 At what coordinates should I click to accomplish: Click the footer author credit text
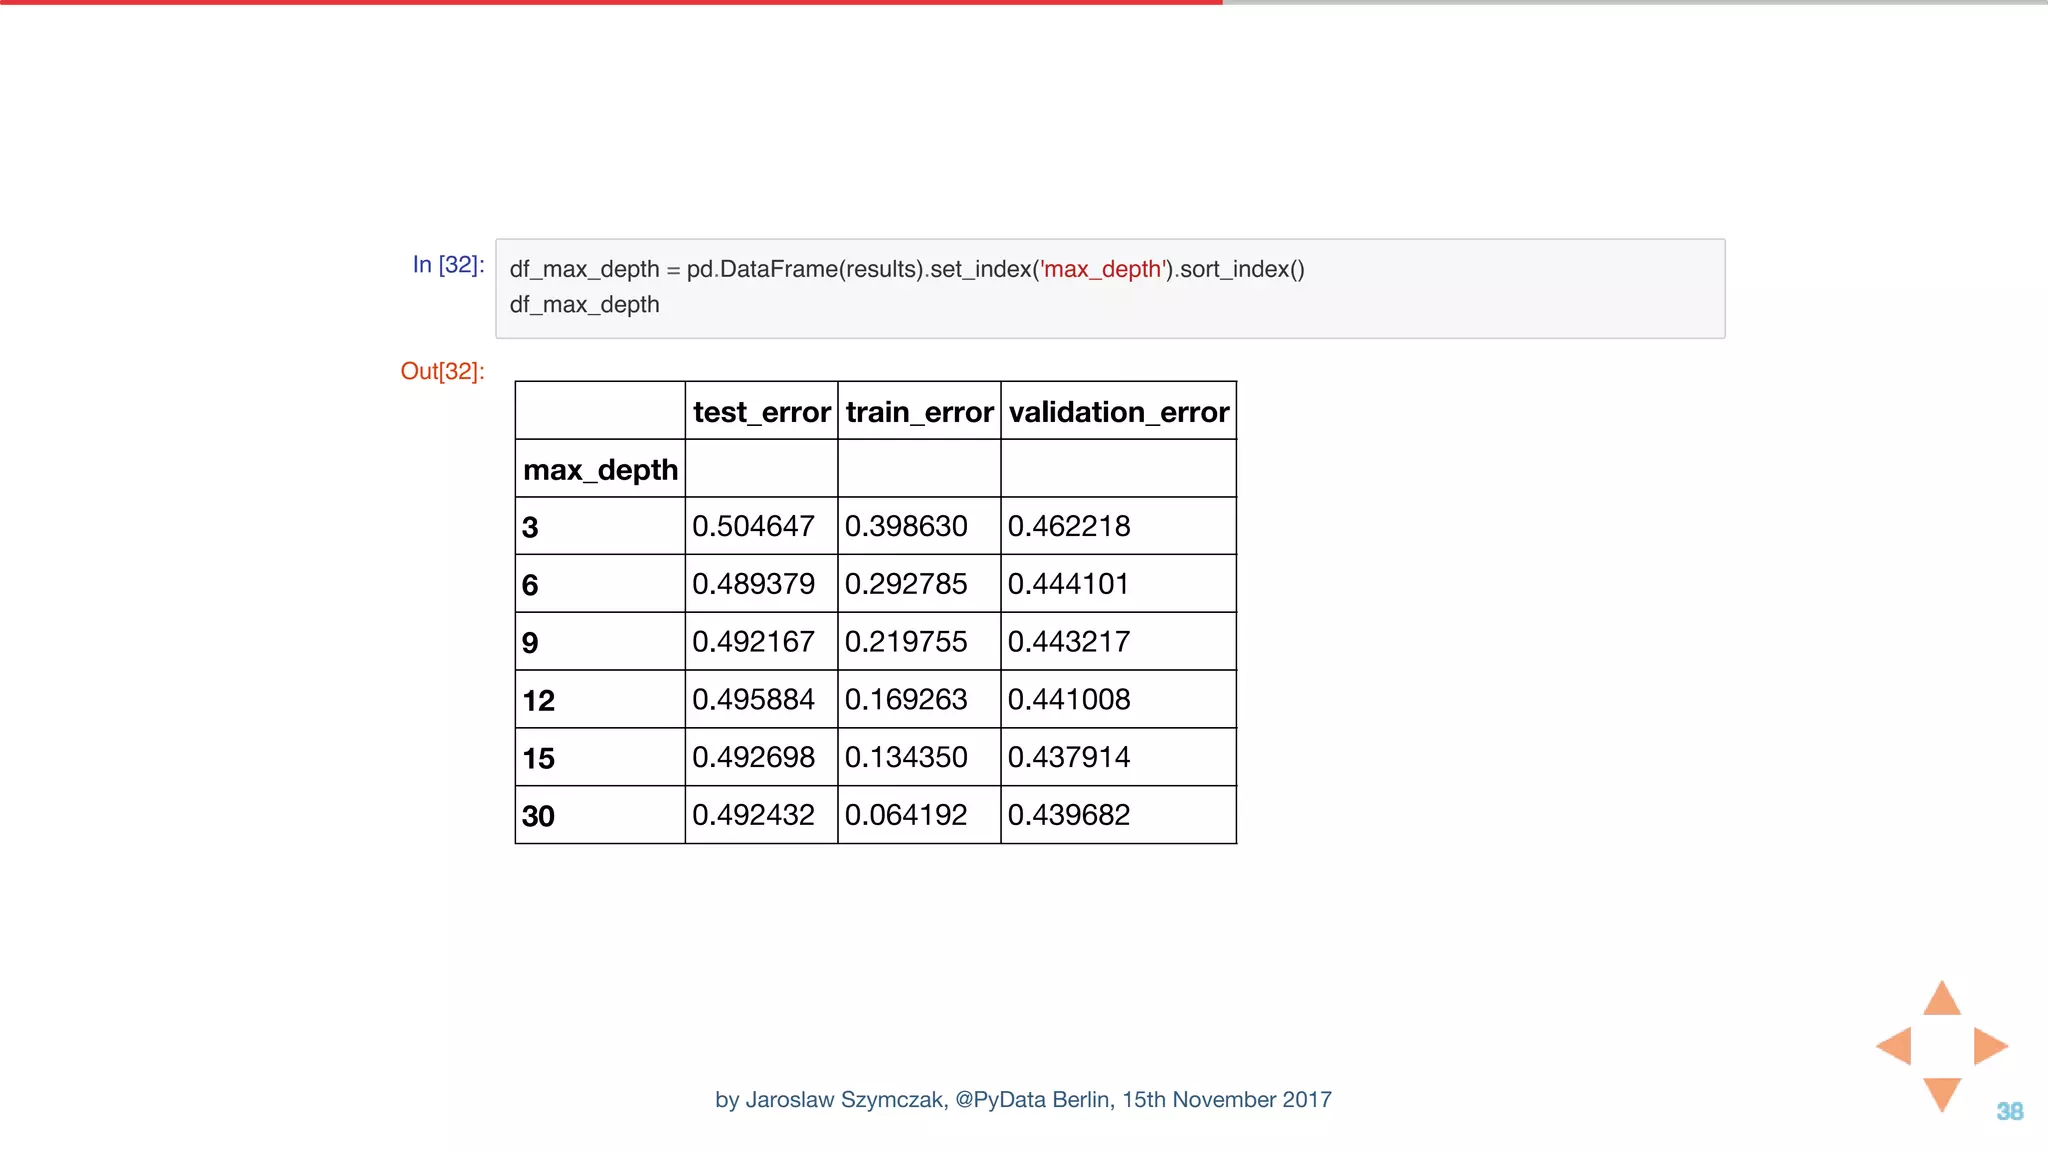1023,1100
